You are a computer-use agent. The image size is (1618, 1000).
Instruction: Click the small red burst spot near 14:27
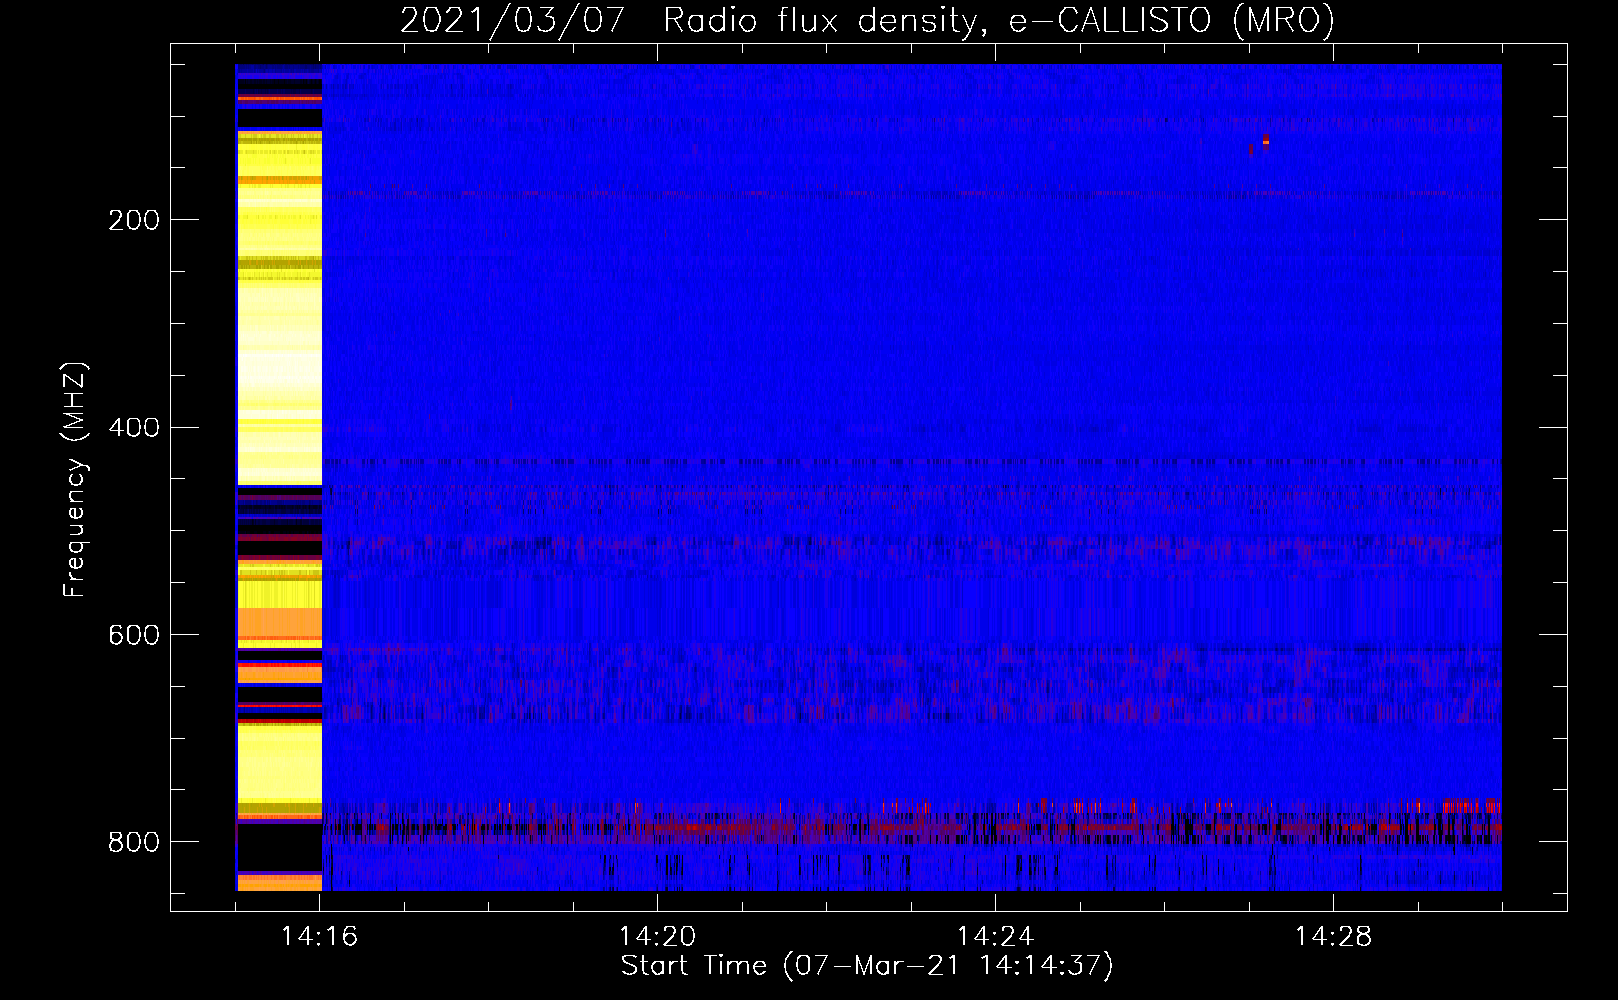pos(1266,141)
